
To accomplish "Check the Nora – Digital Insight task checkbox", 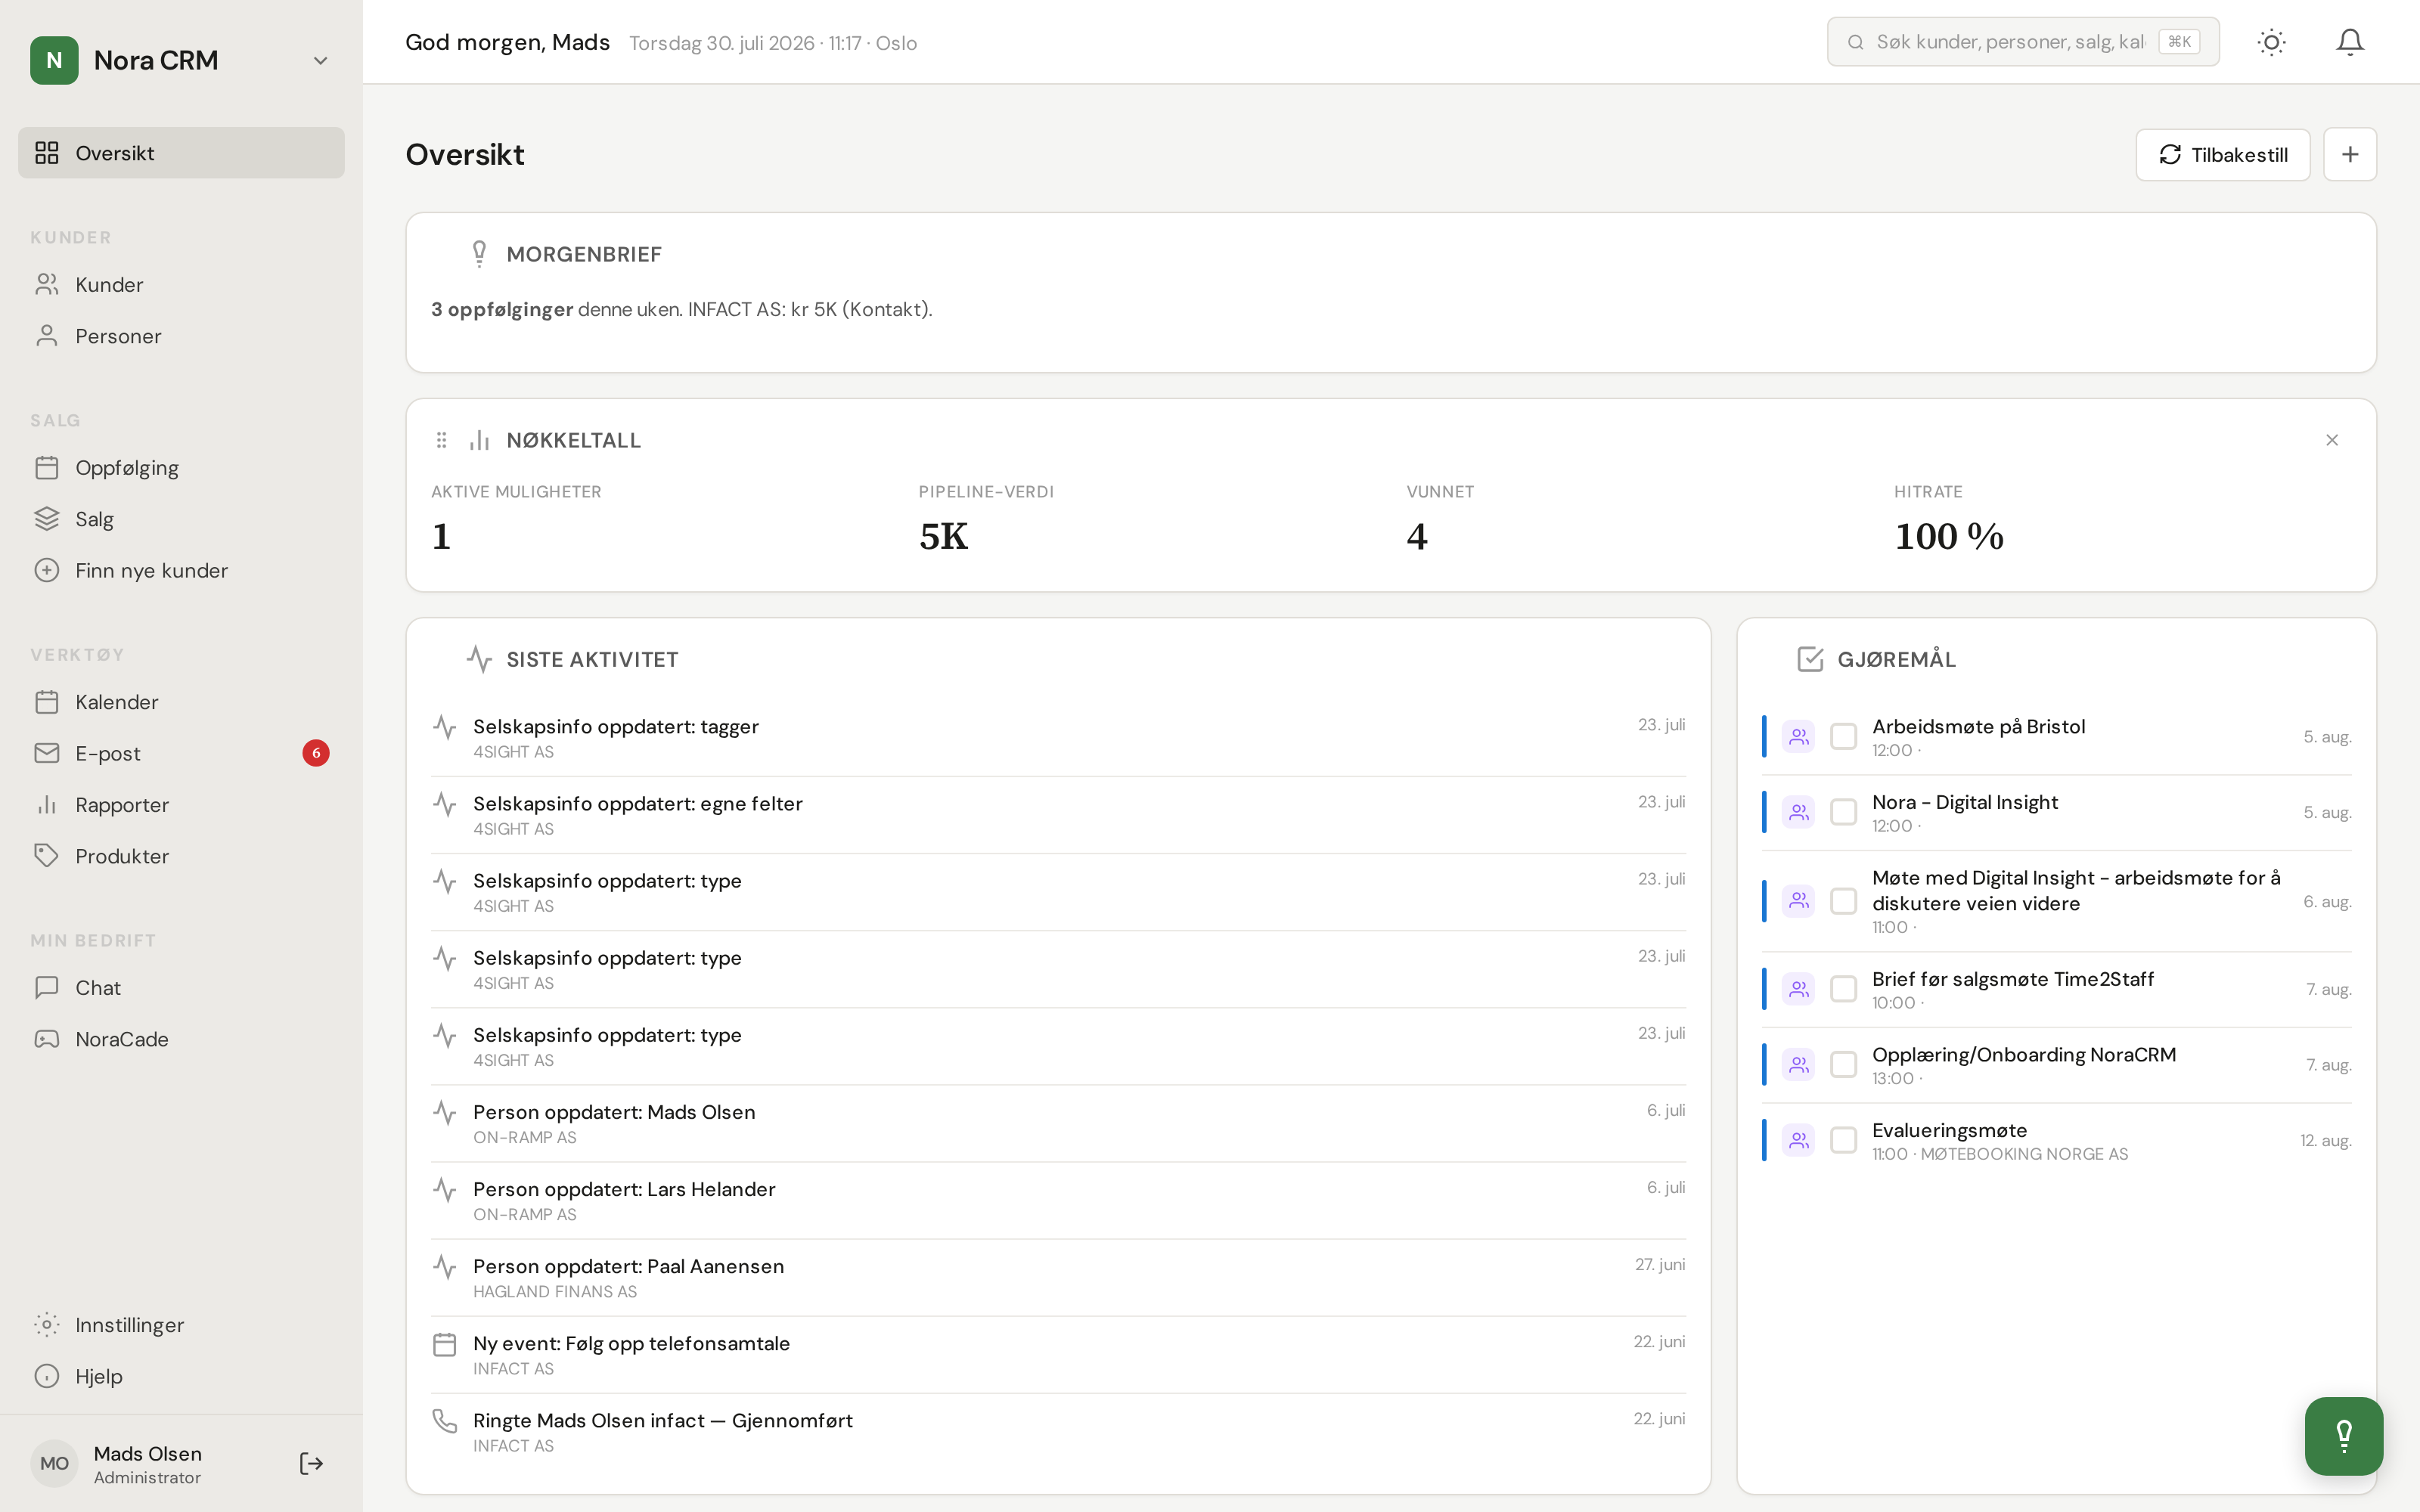I will [x=1843, y=812].
